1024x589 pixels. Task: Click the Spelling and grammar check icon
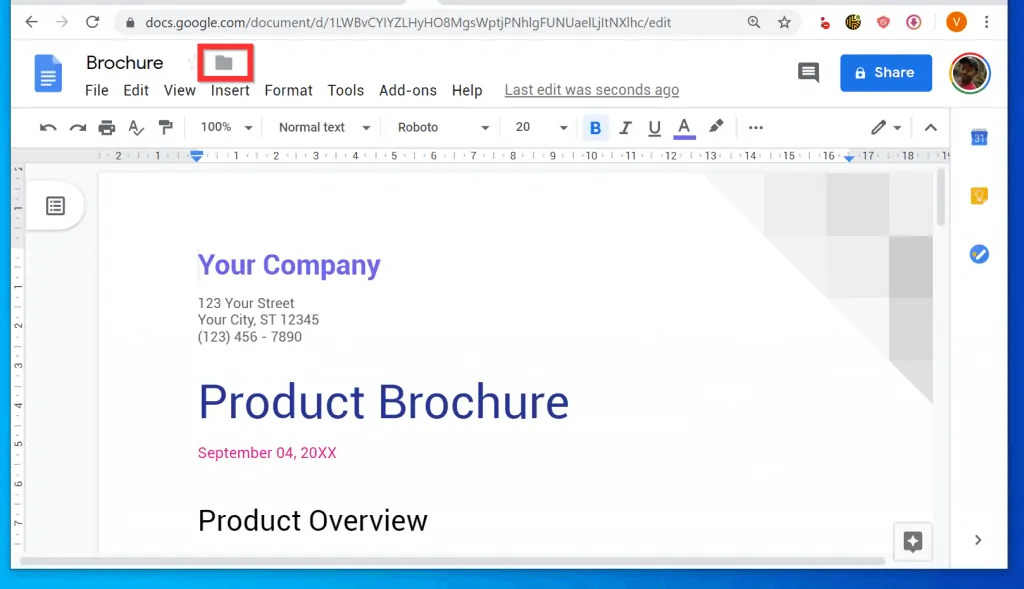(137, 127)
